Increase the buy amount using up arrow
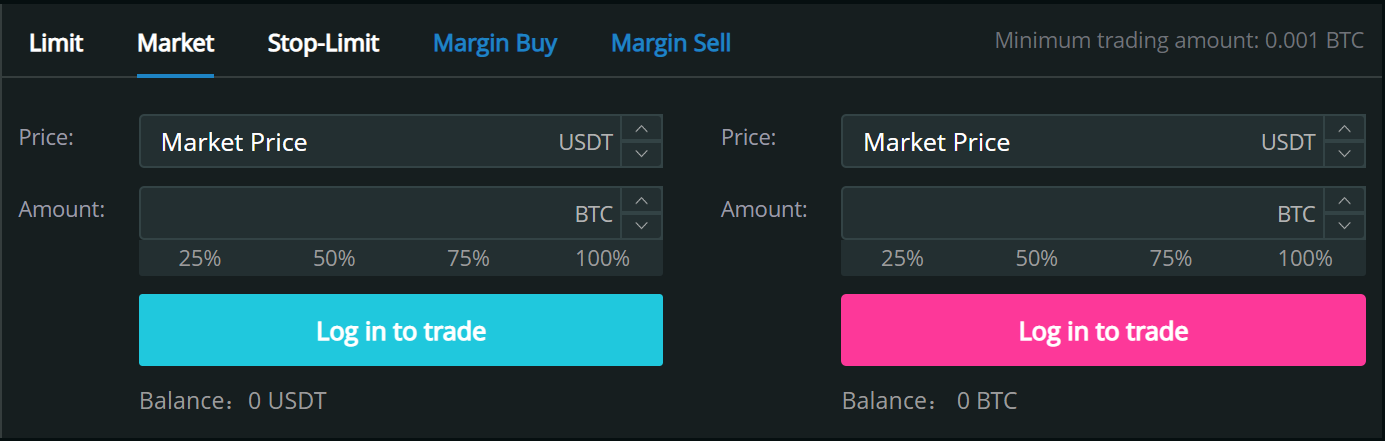Screen dimensions: 1385x441 click(x=642, y=200)
